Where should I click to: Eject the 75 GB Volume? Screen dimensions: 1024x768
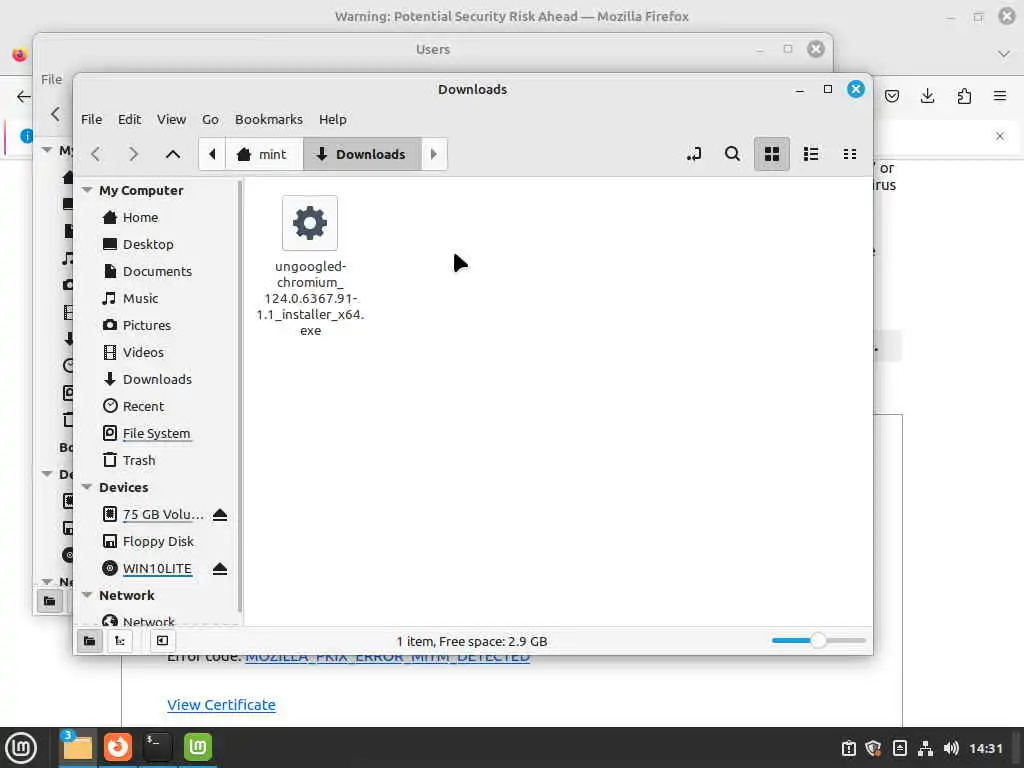(x=220, y=515)
